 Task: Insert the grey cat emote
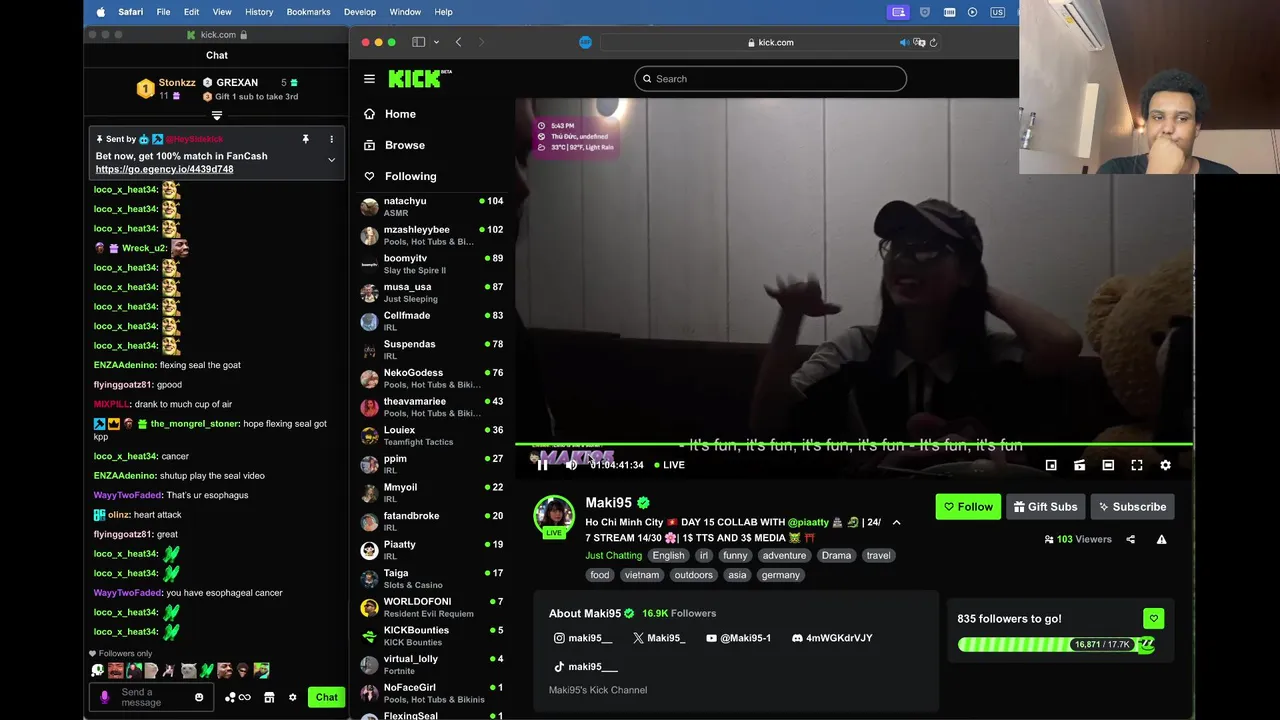coord(189,671)
